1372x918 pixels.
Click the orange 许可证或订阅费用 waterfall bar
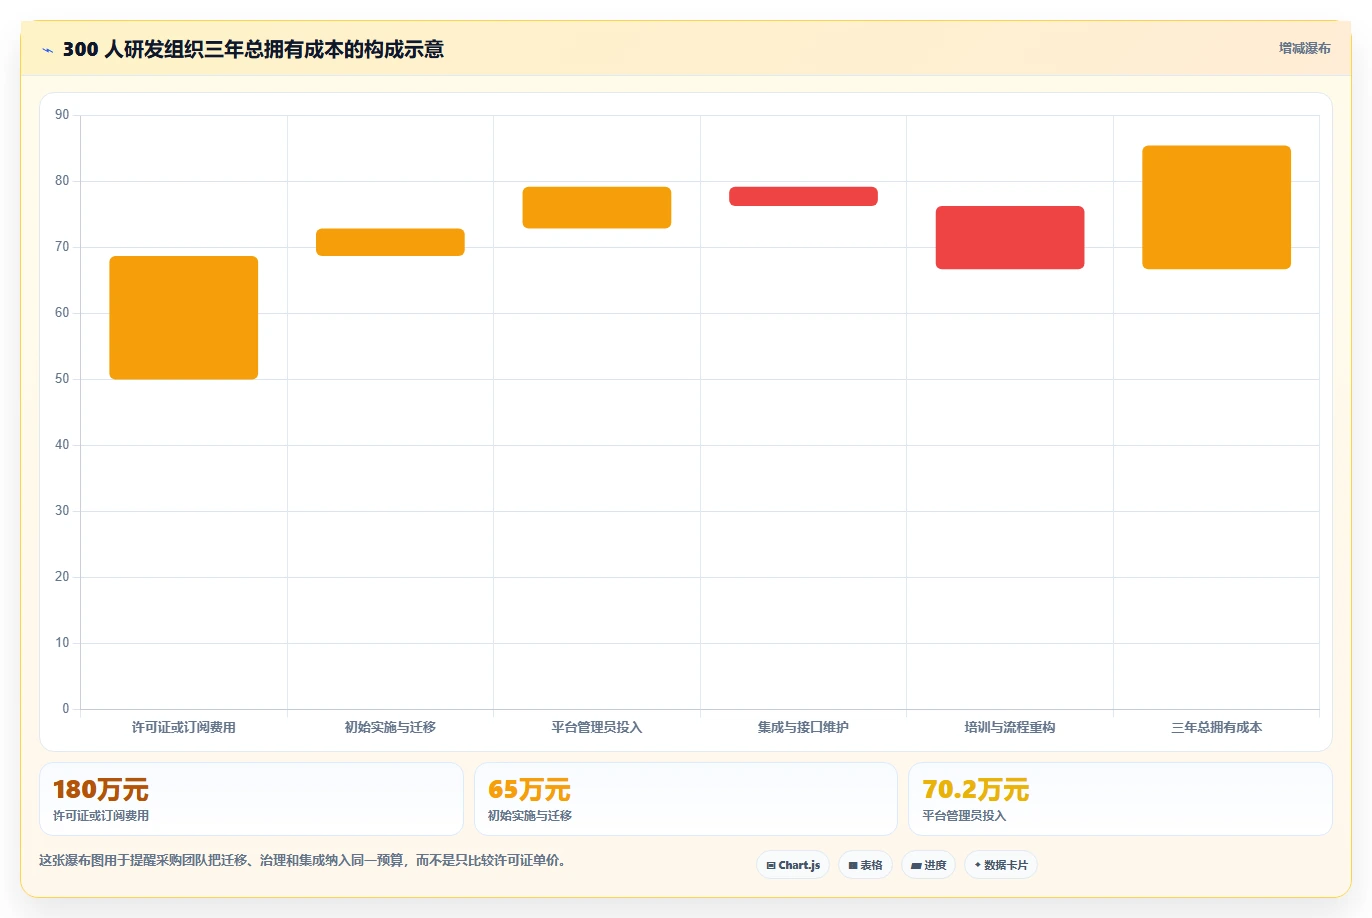184,318
